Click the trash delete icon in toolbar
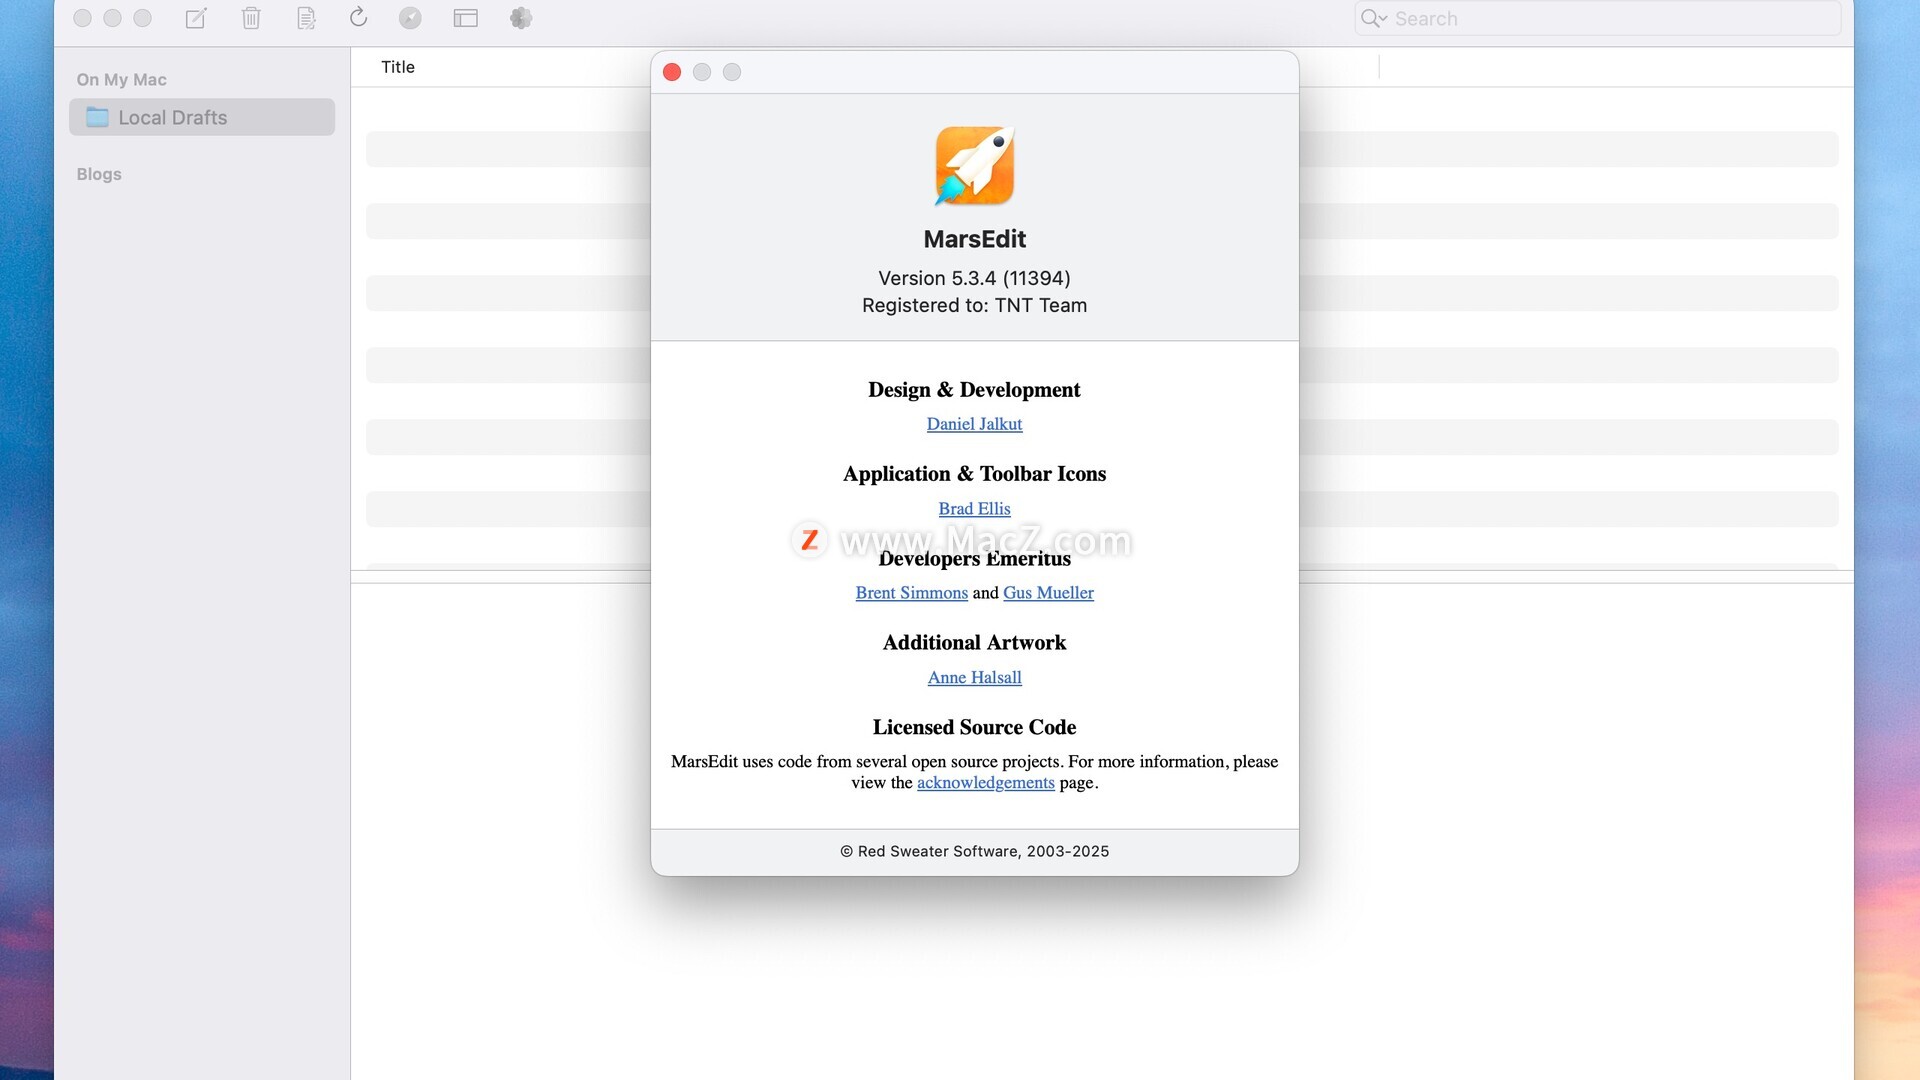The image size is (1920, 1080). tap(251, 18)
